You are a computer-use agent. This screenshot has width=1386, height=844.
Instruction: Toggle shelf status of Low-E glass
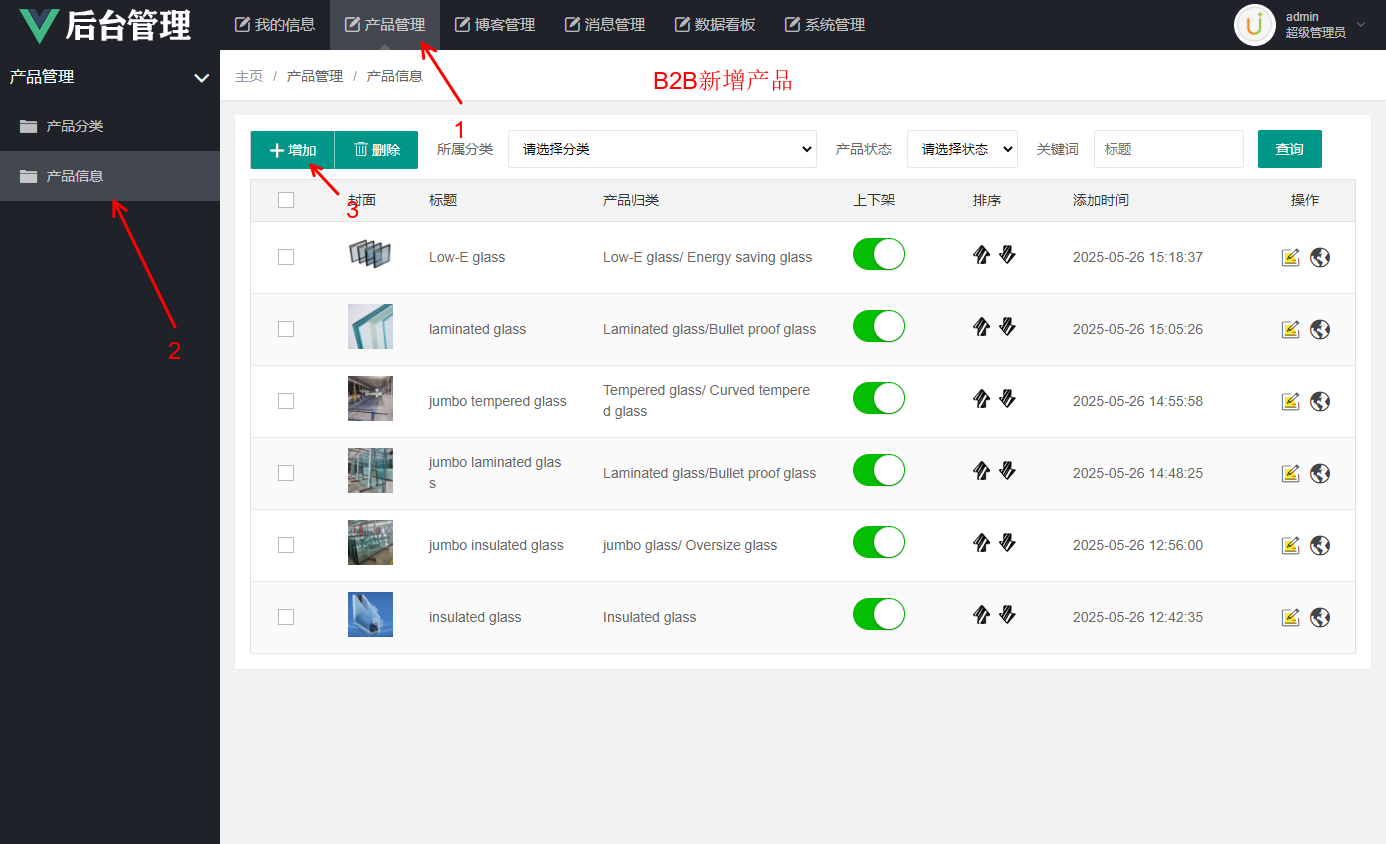tap(879, 254)
